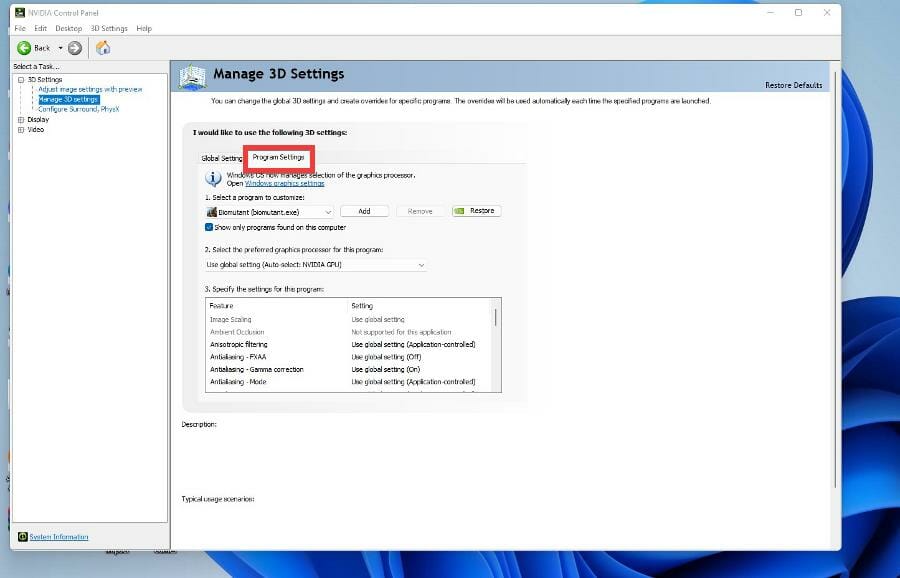Click the Add button

(x=364, y=211)
